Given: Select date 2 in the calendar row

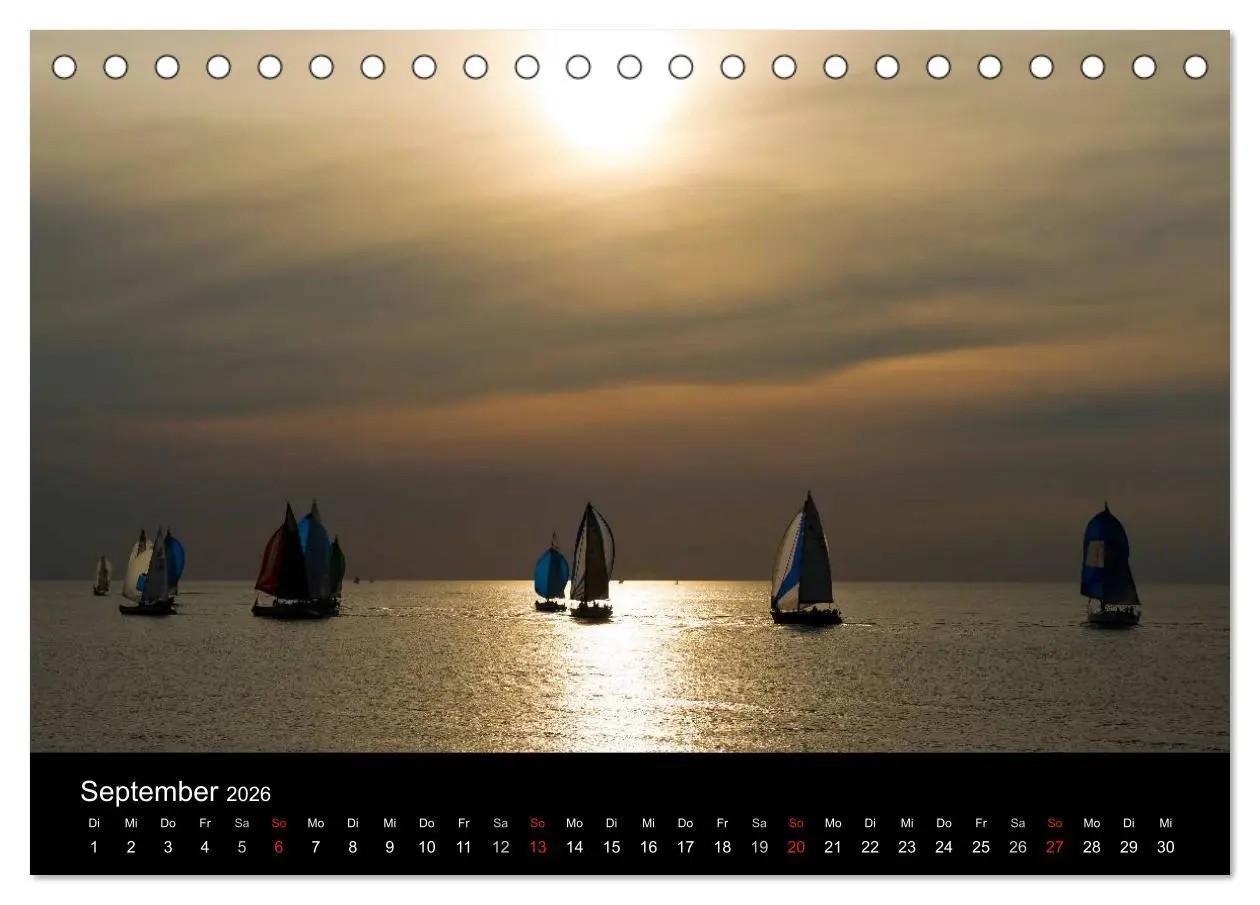Looking at the screenshot, I should pyautogui.click(x=131, y=847).
